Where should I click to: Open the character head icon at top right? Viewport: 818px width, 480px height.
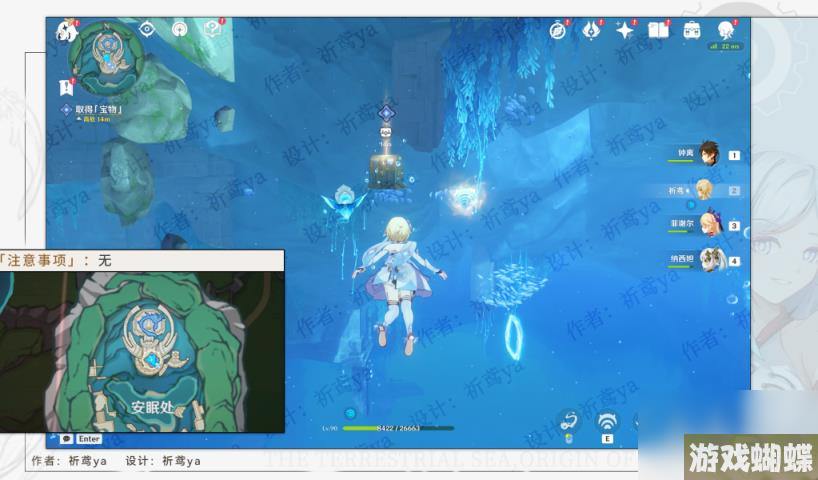[x=725, y=30]
